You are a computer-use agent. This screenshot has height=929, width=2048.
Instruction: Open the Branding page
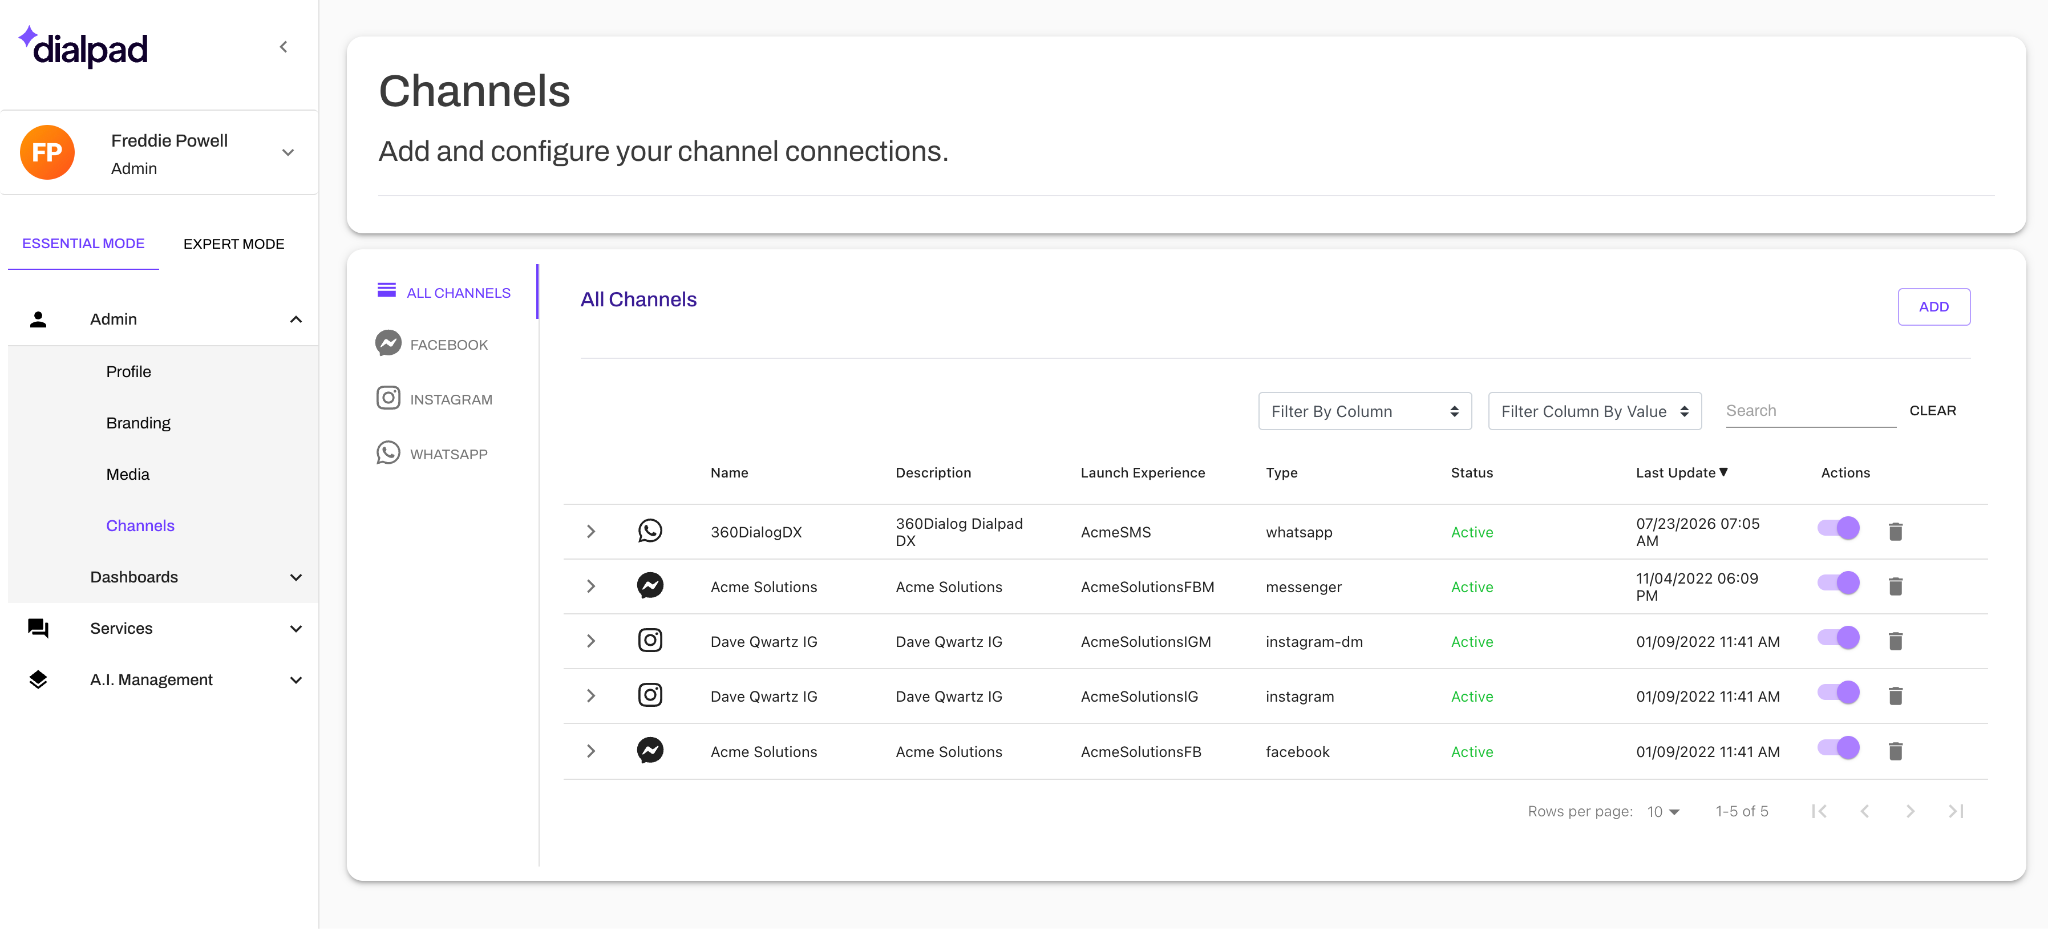click(x=138, y=423)
